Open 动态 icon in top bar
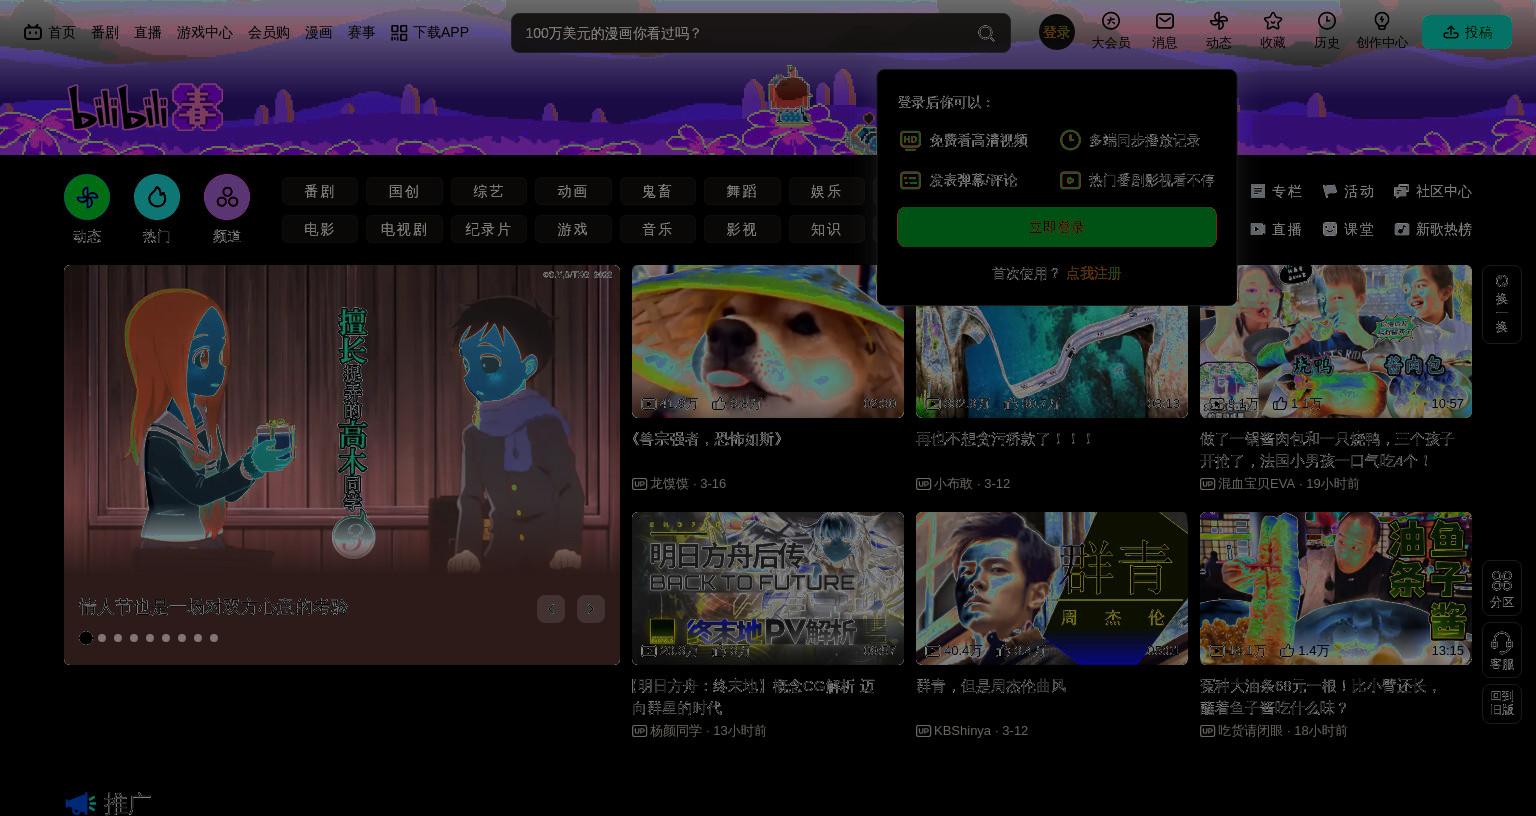Image resolution: width=1536 pixels, height=816 pixels. [1219, 21]
